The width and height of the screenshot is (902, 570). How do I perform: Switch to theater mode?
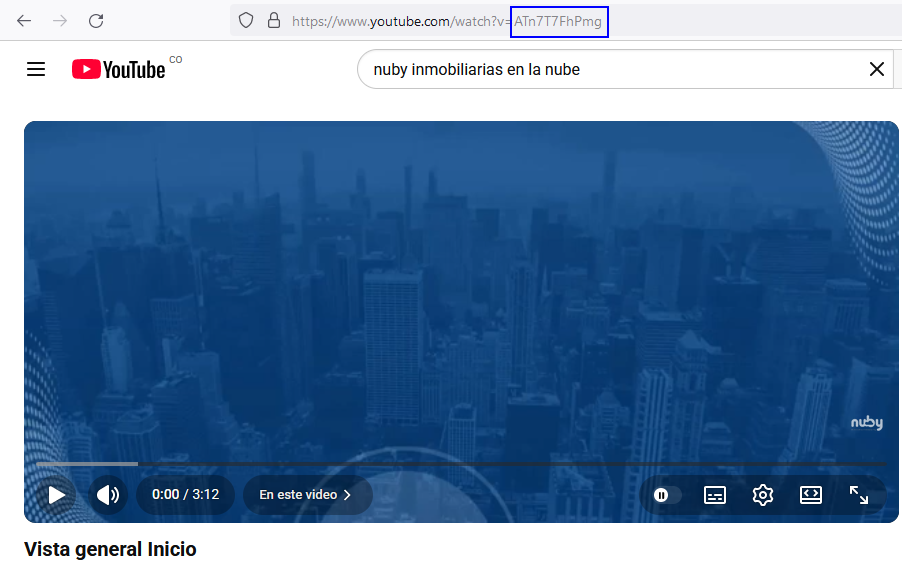(810, 495)
